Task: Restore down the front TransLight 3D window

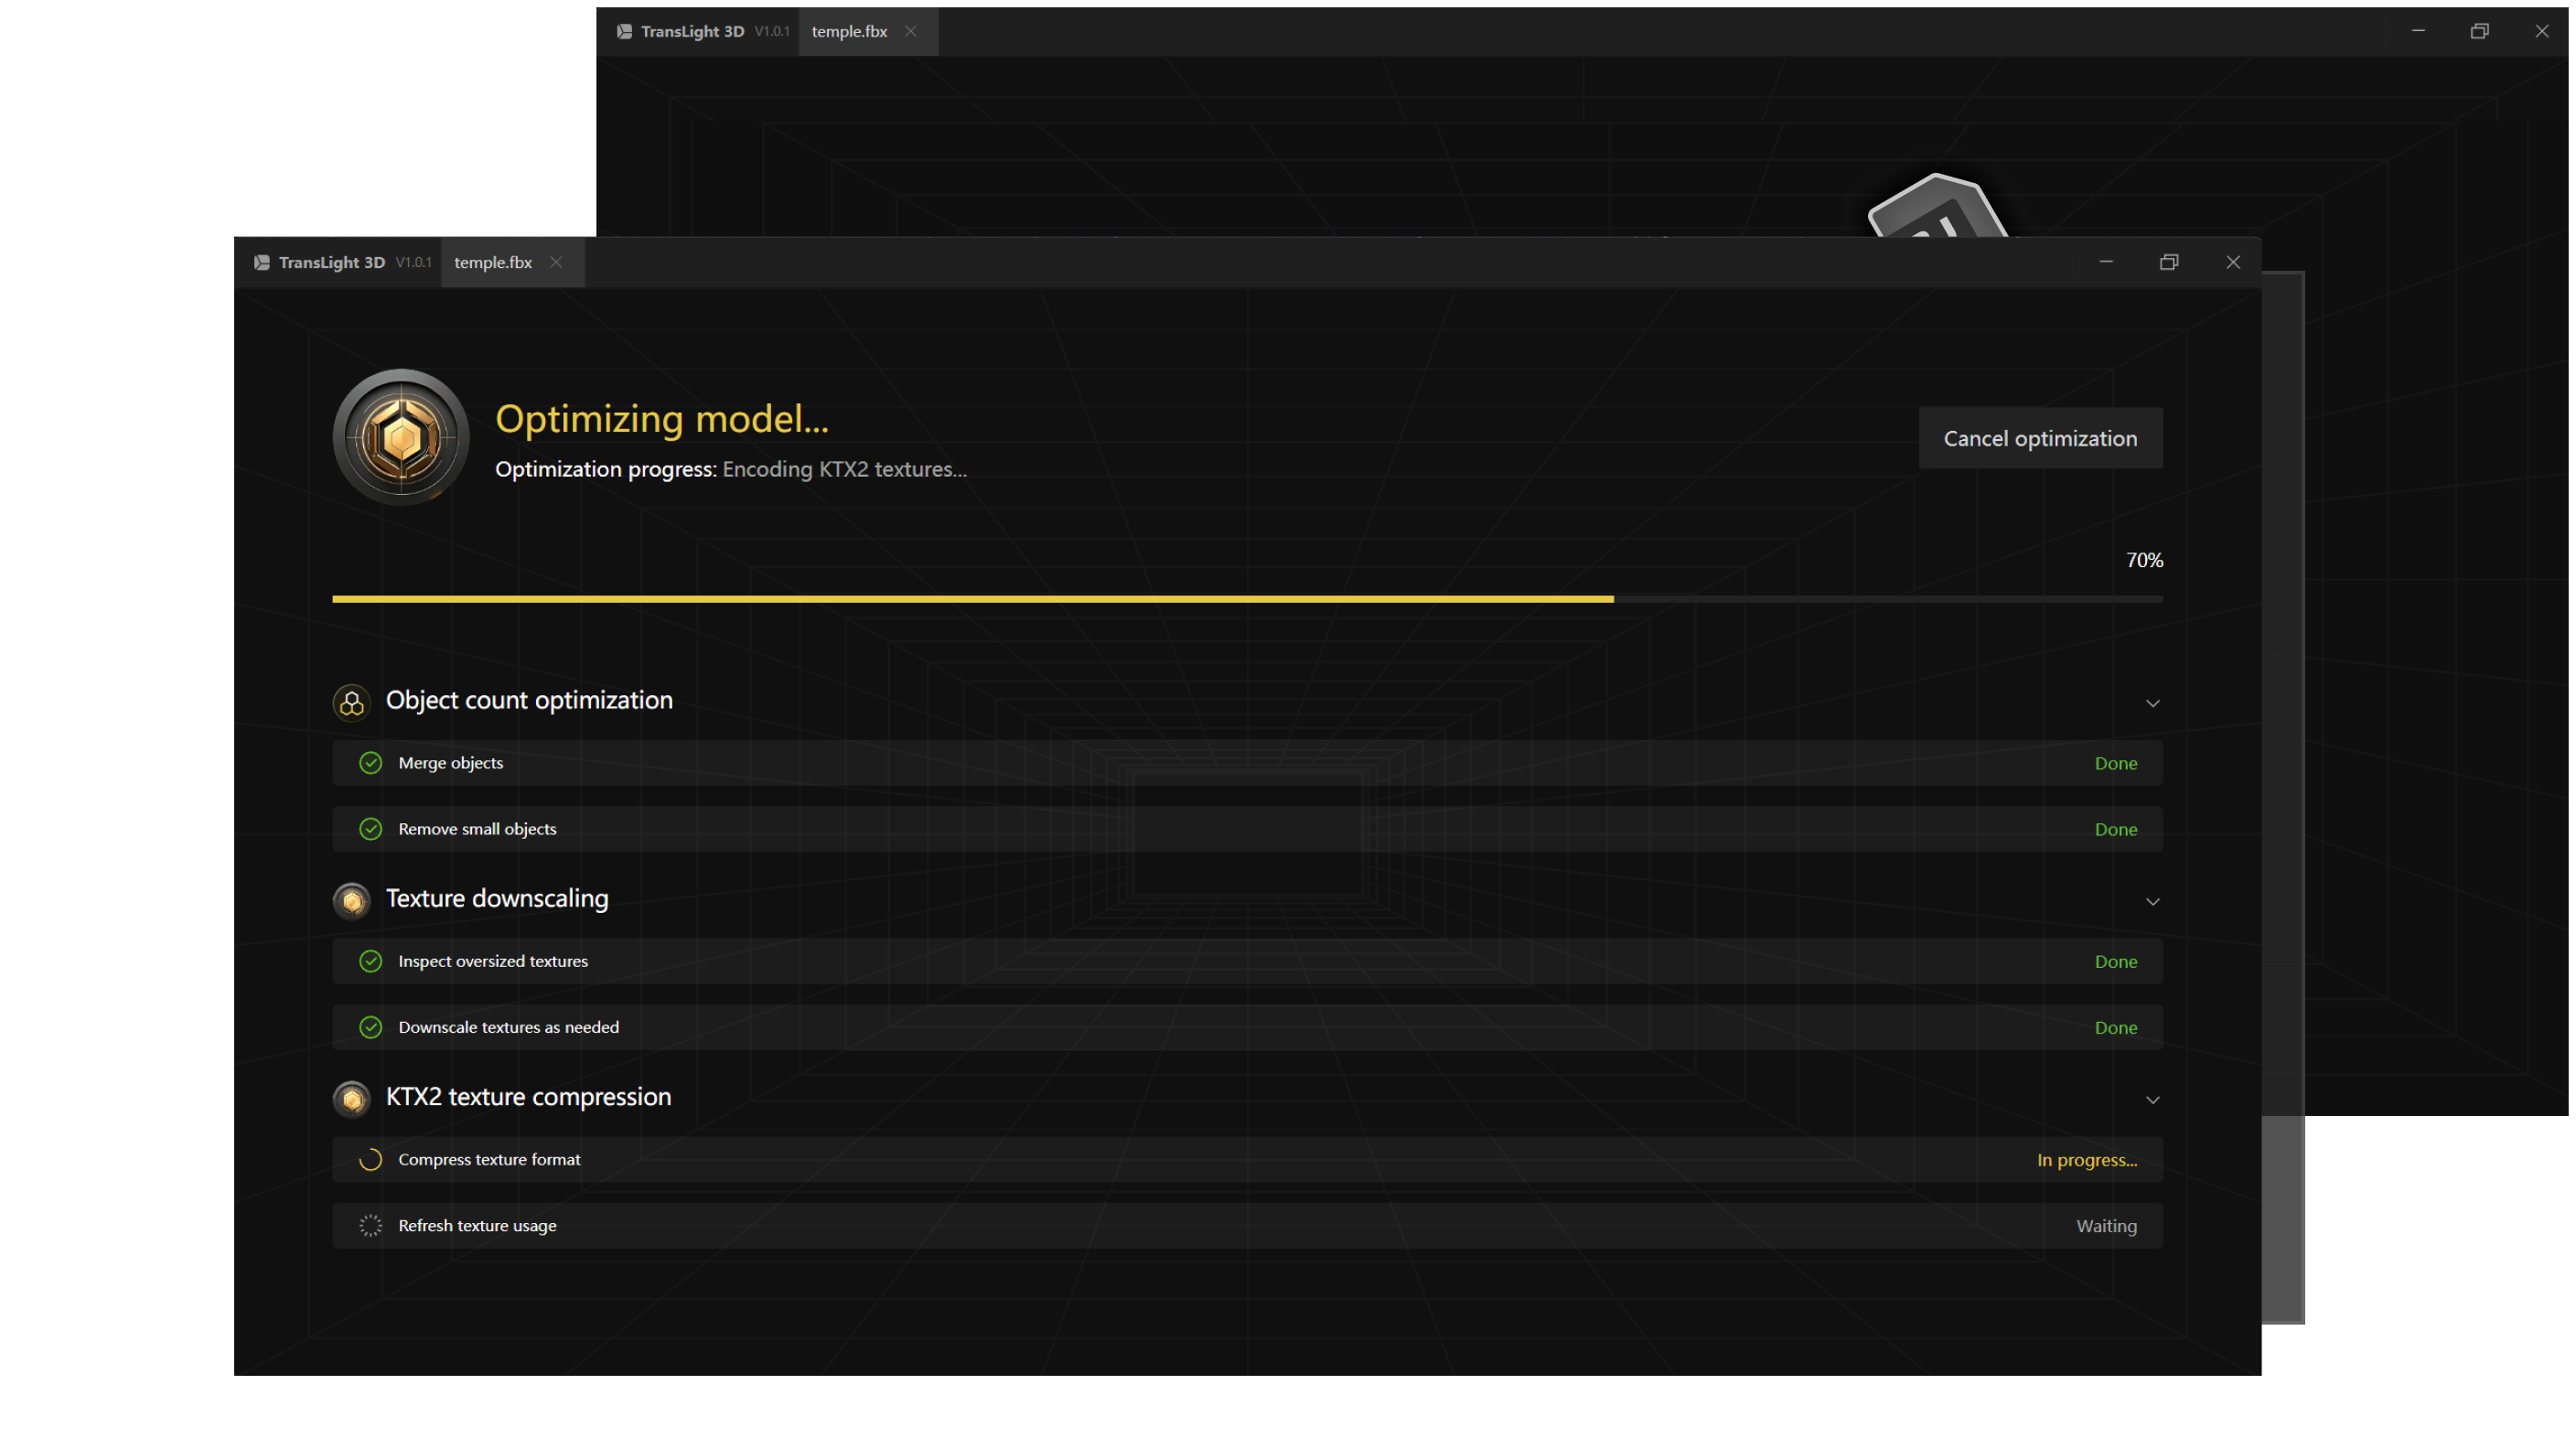Action: pos(2169,262)
